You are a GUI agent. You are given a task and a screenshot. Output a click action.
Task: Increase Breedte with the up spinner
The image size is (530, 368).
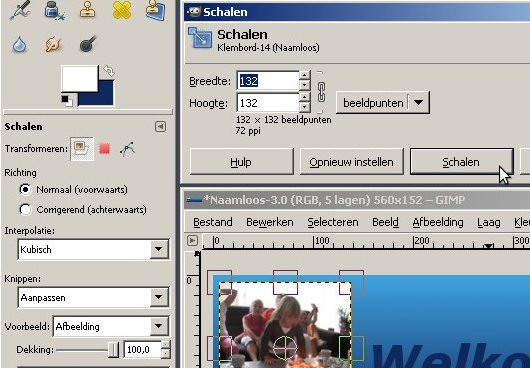pos(305,75)
